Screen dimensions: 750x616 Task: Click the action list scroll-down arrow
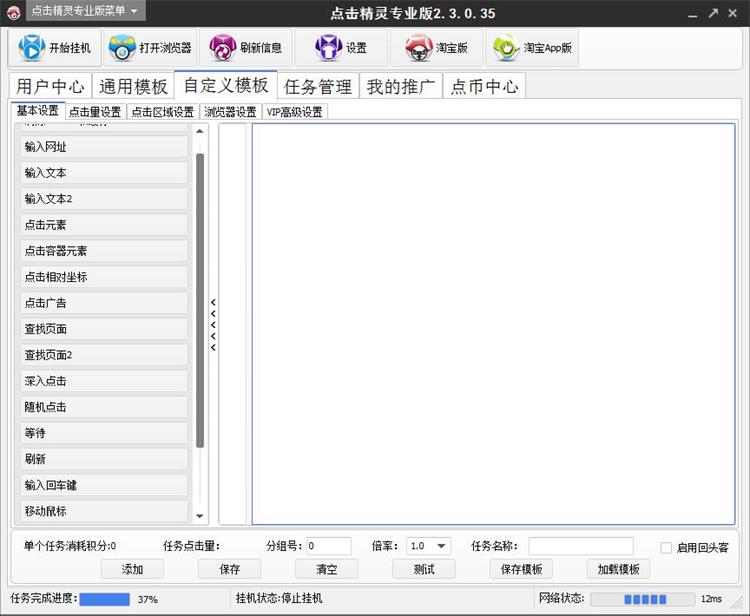click(x=200, y=516)
